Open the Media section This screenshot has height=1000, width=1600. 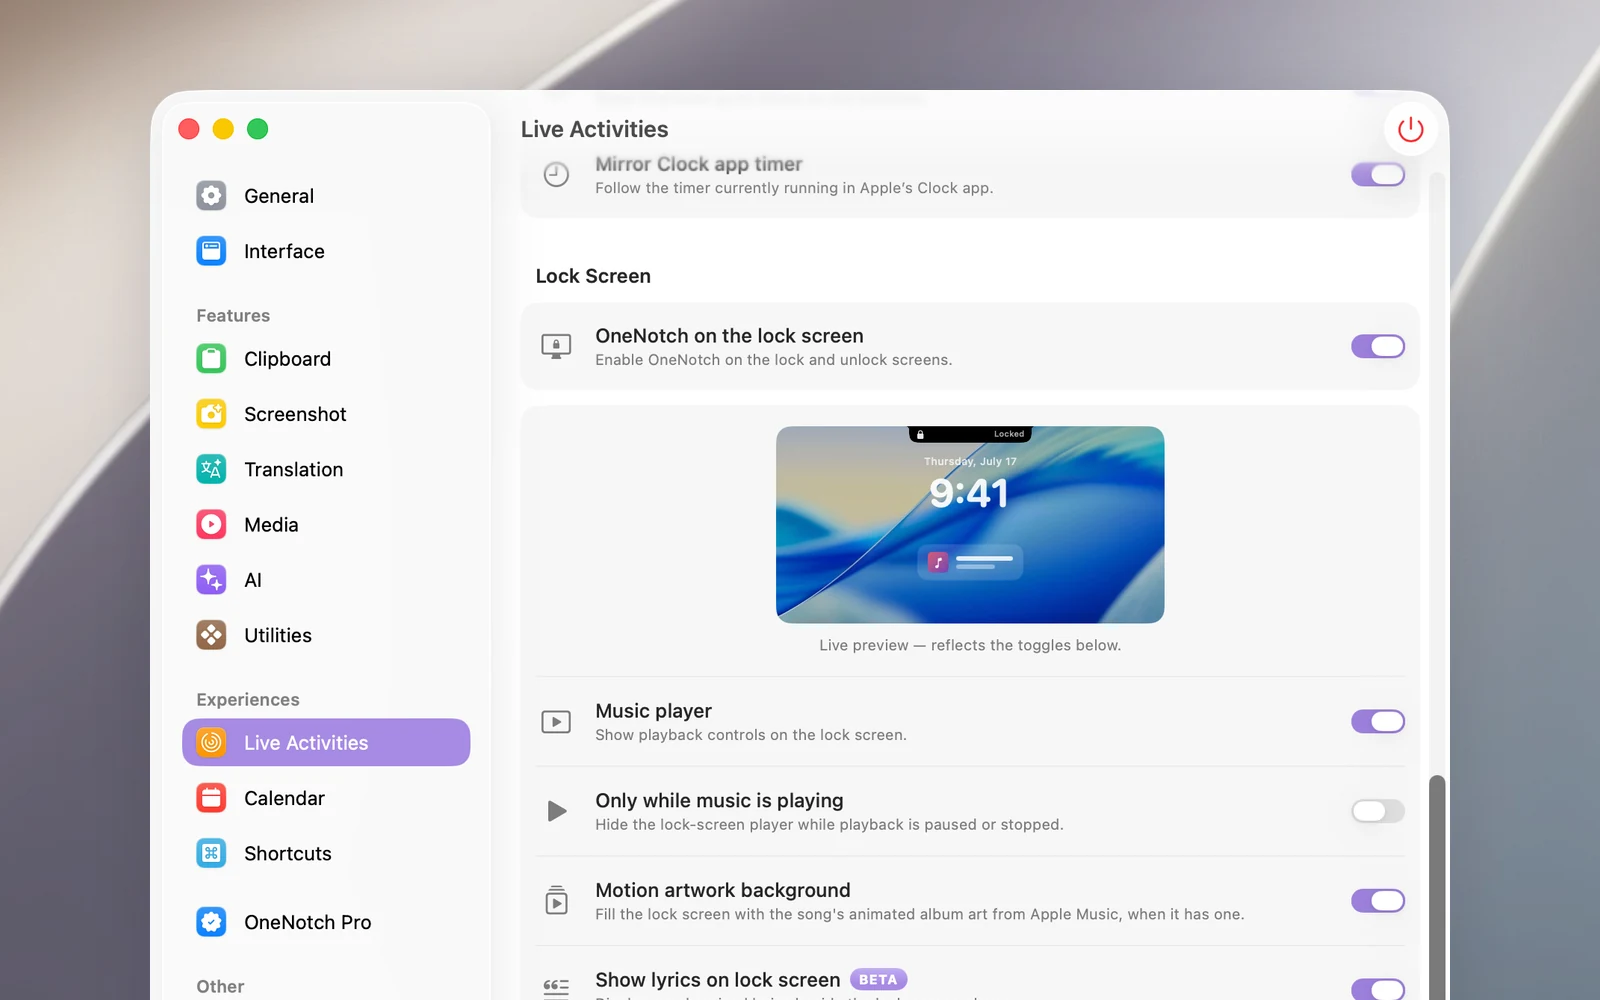click(326, 525)
